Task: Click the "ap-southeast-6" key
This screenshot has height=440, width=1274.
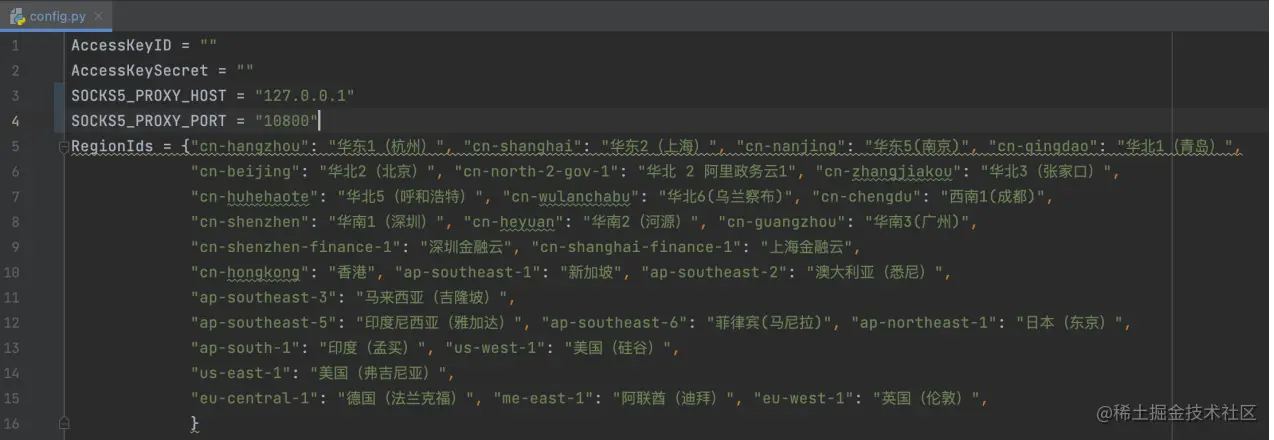Action: pyautogui.click(x=615, y=322)
